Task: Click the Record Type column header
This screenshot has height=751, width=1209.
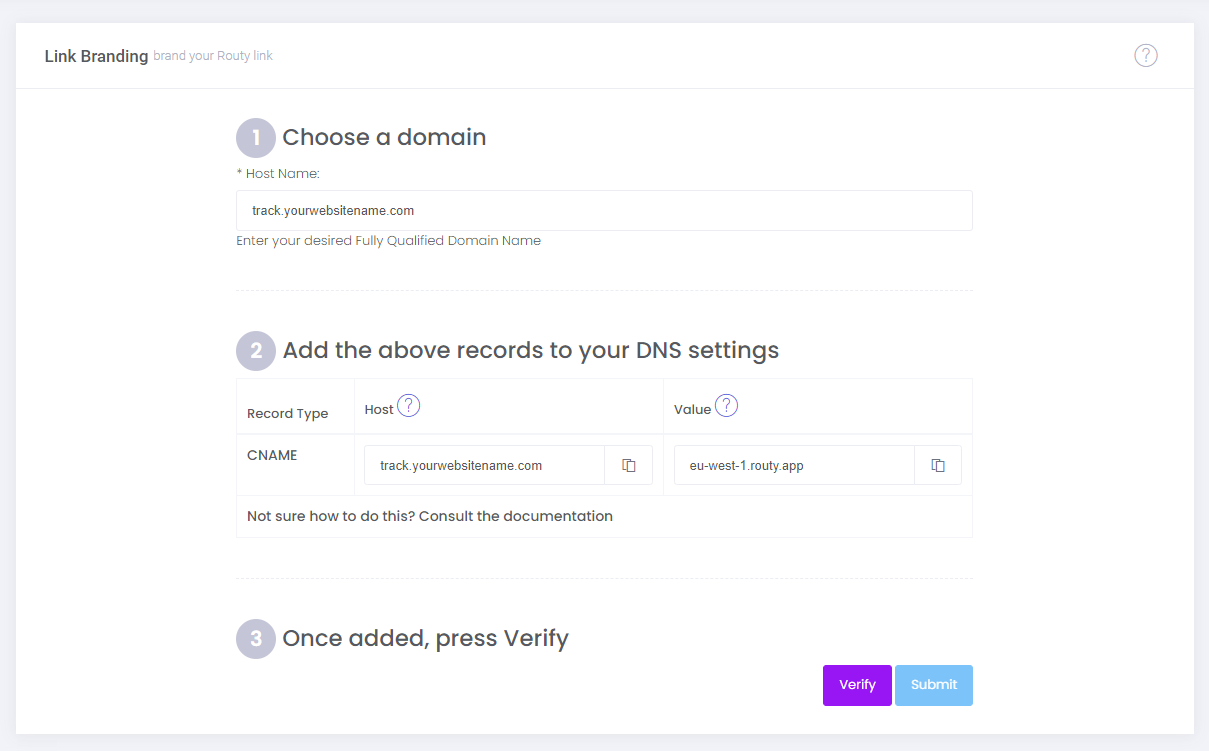Action: (x=287, y=413)
